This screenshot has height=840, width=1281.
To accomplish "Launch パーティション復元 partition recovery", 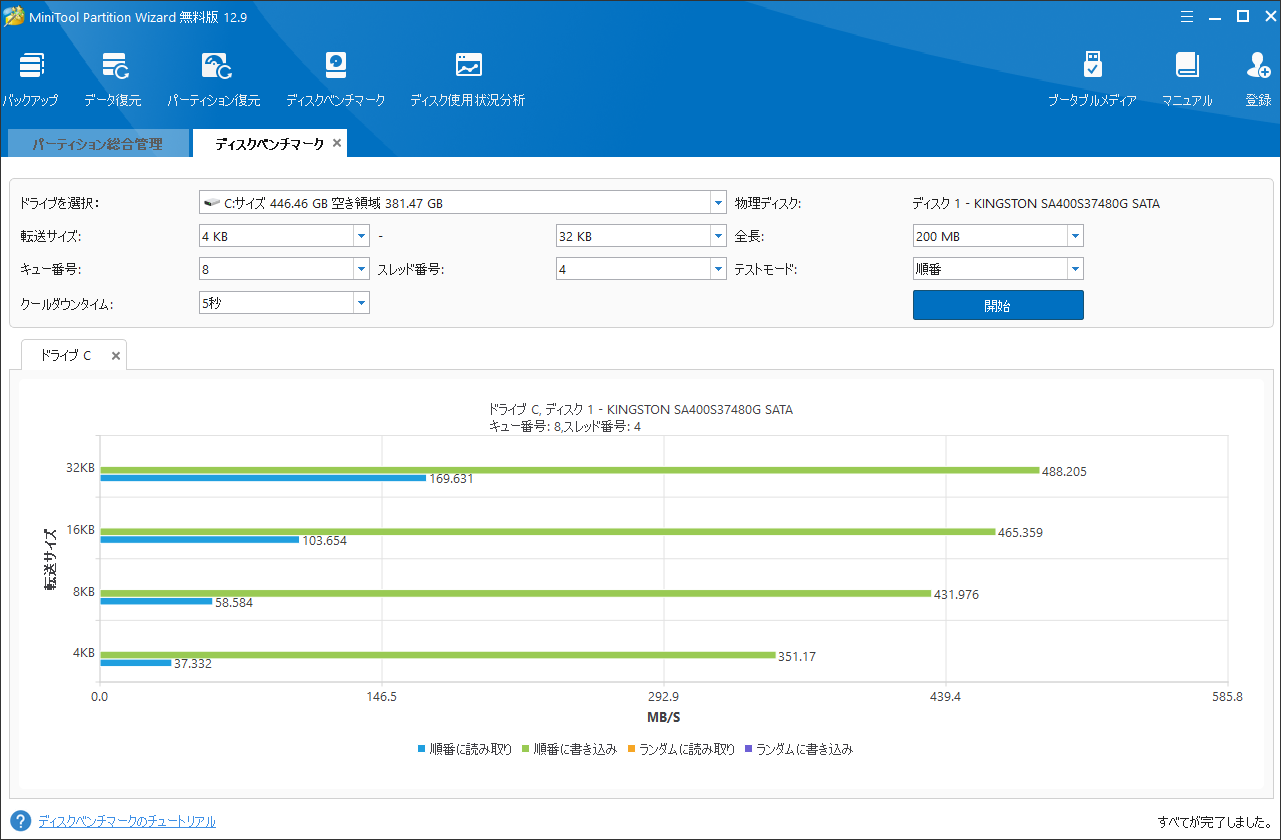I will point(214,79).
